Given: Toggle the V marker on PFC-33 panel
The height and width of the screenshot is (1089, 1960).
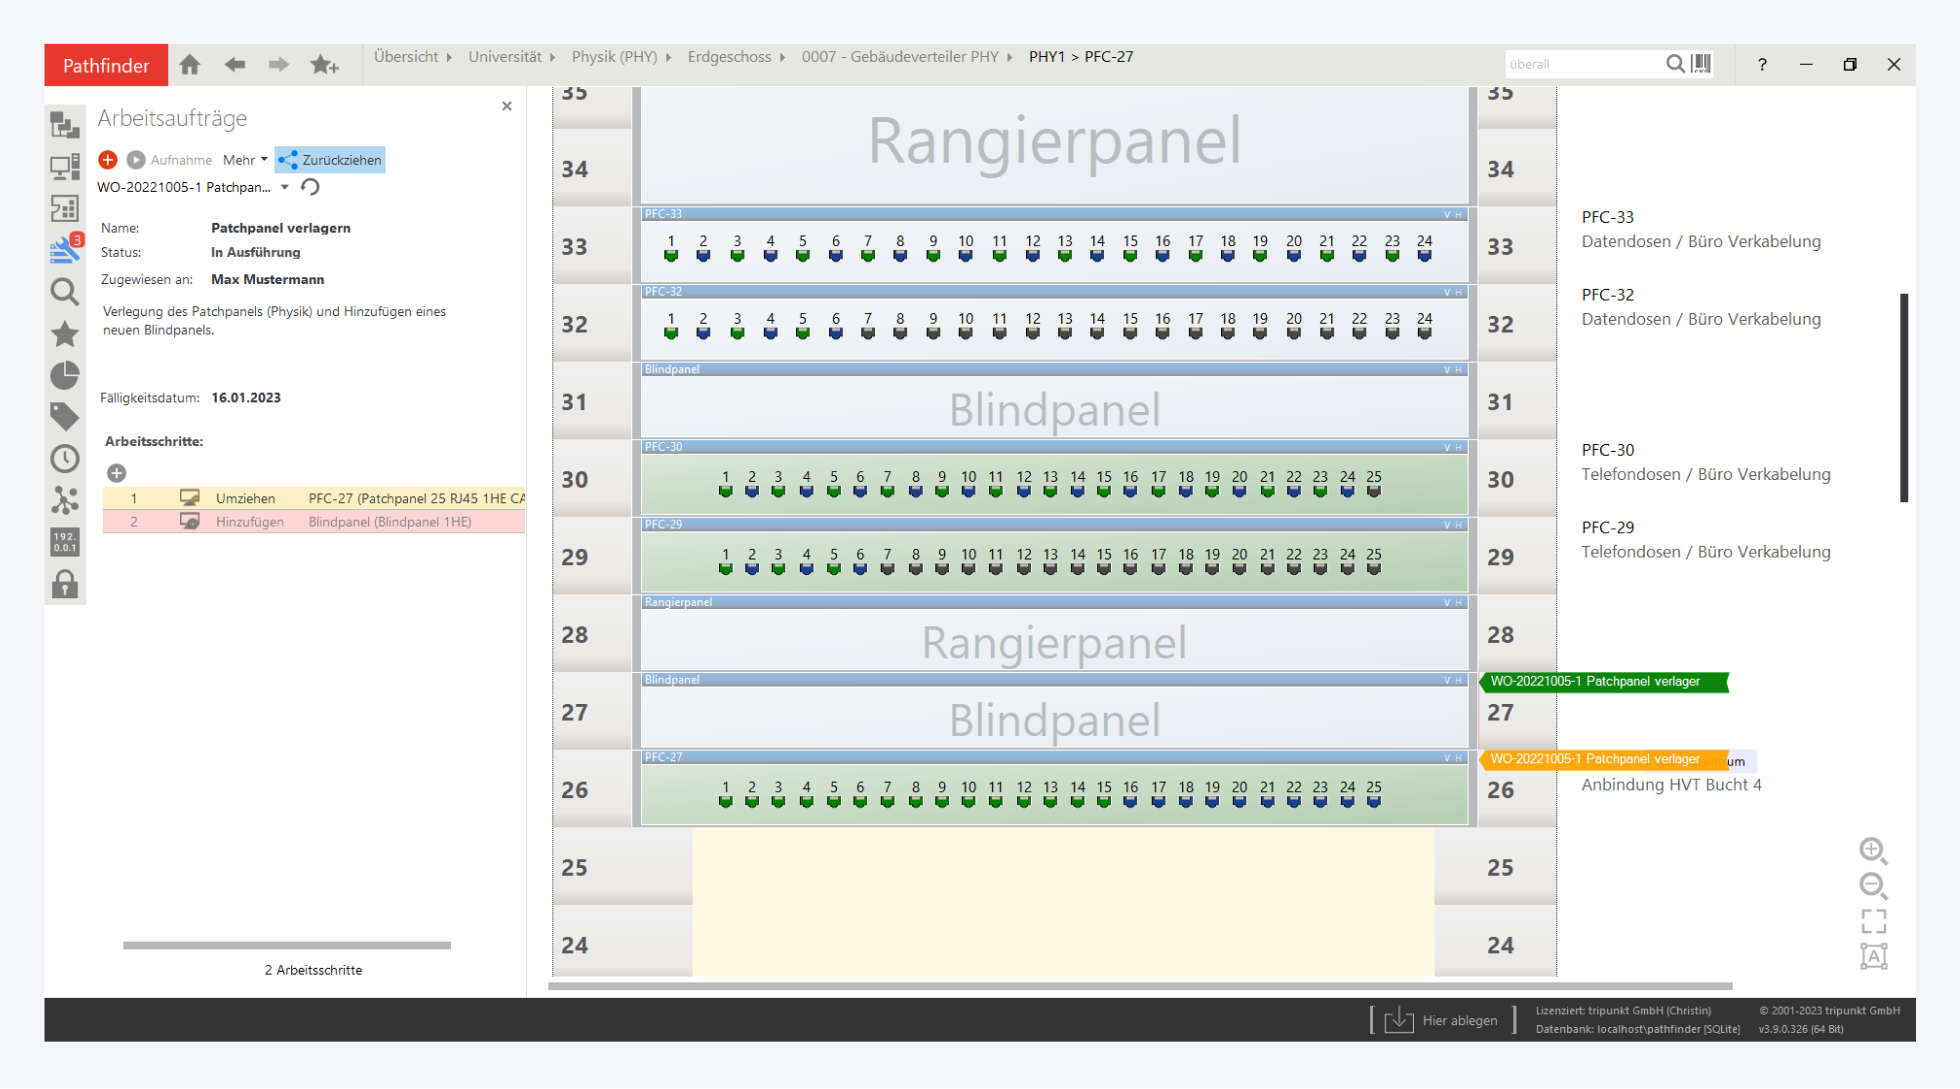Looking at the screenshot, I should (x=1446, y=214).
